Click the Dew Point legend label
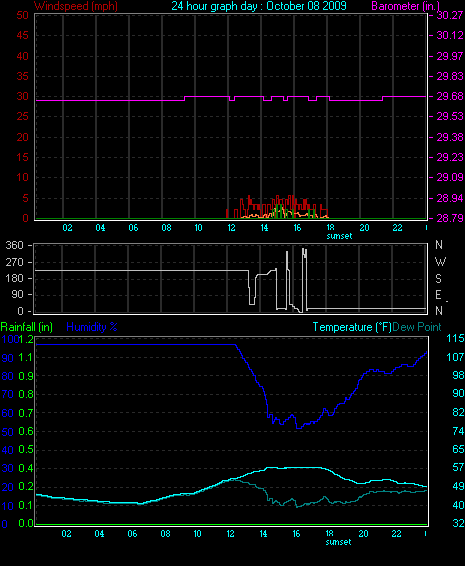 [x=417, y=327]
